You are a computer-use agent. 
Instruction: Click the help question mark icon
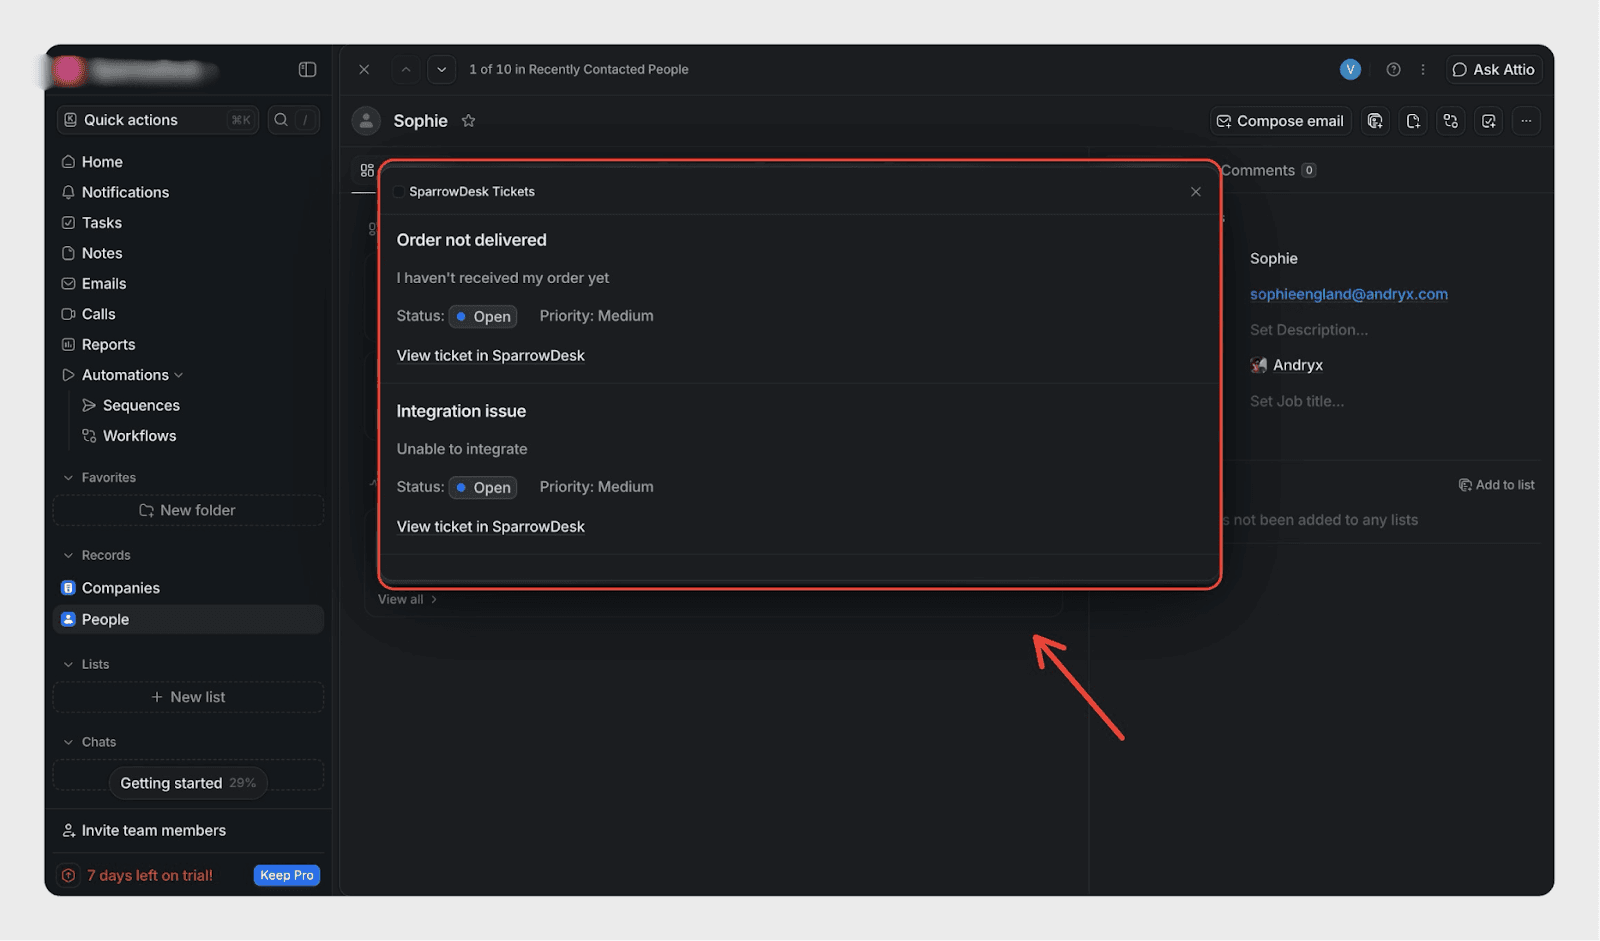1393,69
